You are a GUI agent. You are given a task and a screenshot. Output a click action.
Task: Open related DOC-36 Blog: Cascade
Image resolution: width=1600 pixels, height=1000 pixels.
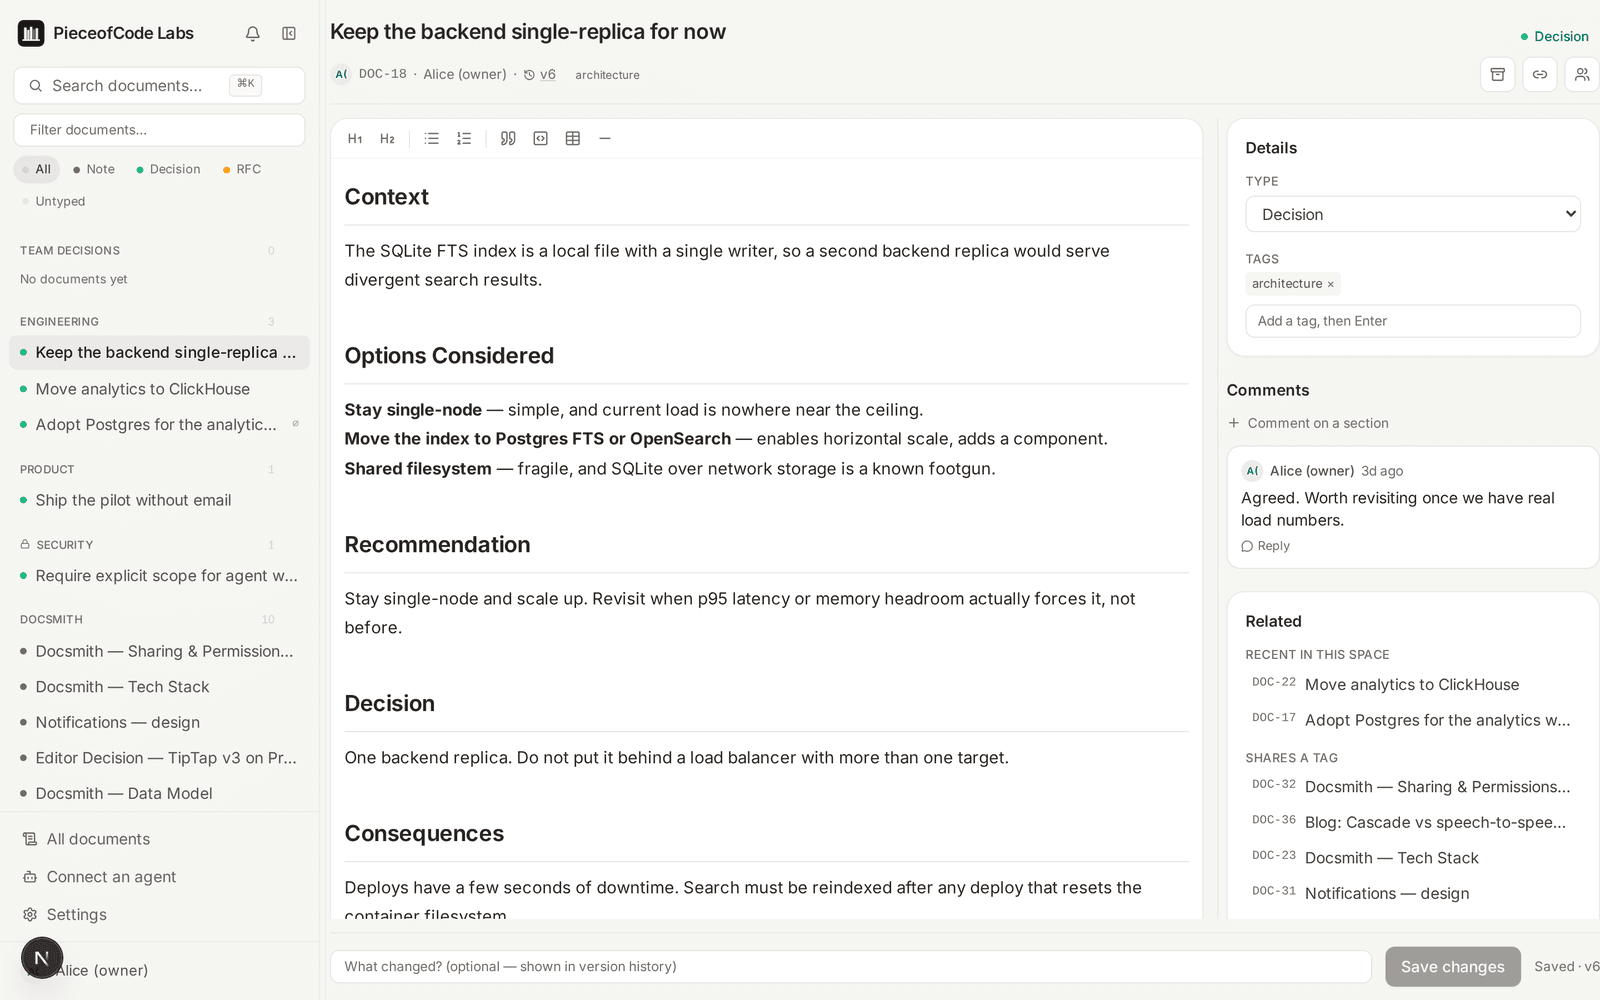pyautogui.click(x=1412, y=822)
